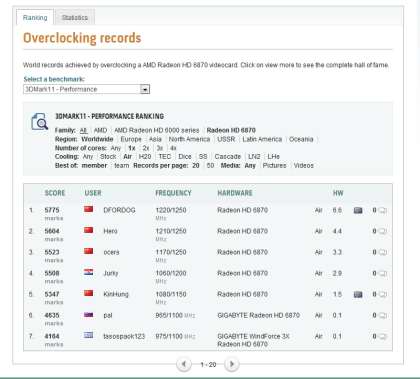Set cooling filter to LN2
420x379 pixels.
(254, 157)
